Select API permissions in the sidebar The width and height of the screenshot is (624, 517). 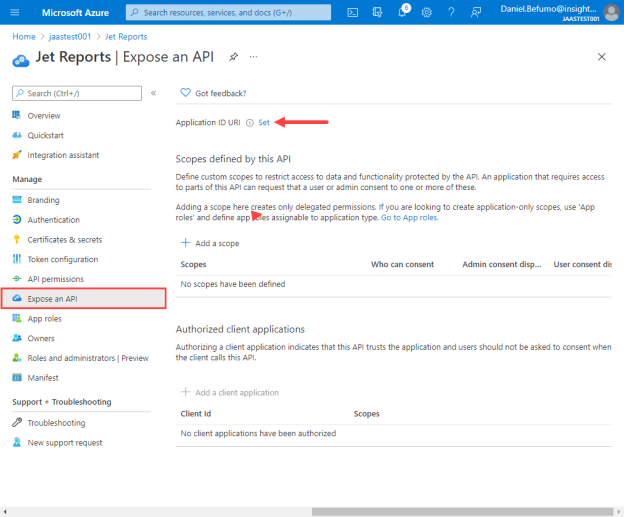[x=55, y=279]
